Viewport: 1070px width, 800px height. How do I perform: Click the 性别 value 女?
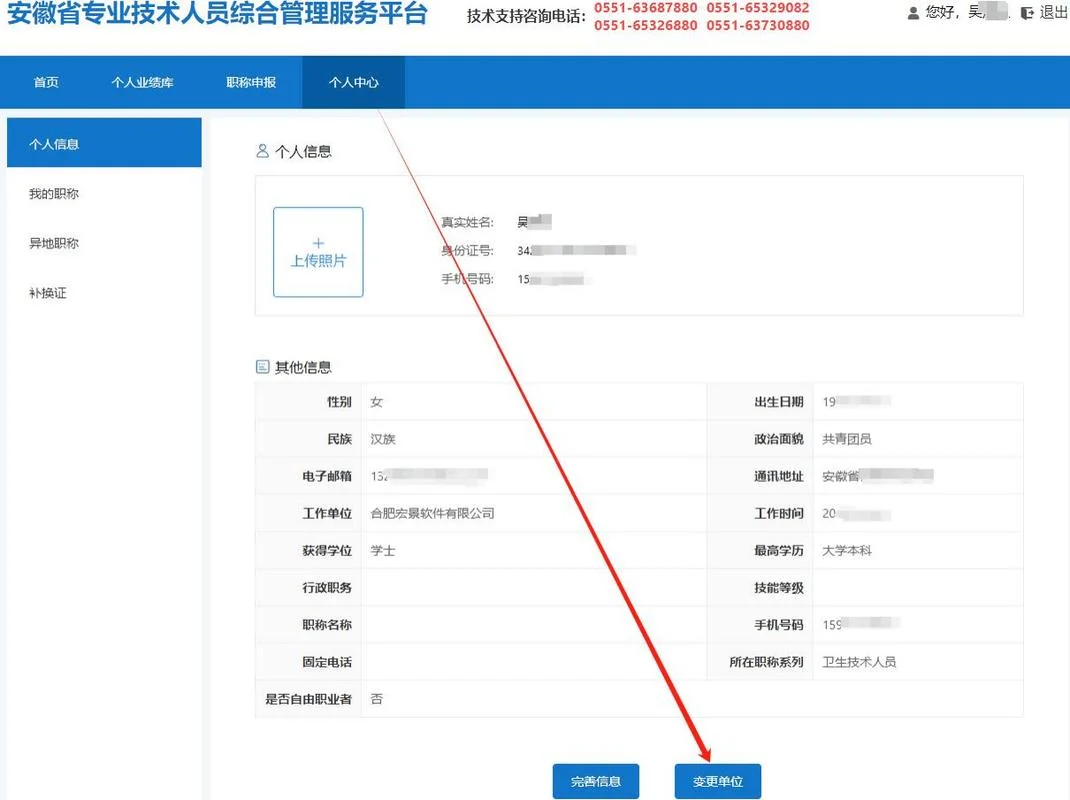pos(377,402)
